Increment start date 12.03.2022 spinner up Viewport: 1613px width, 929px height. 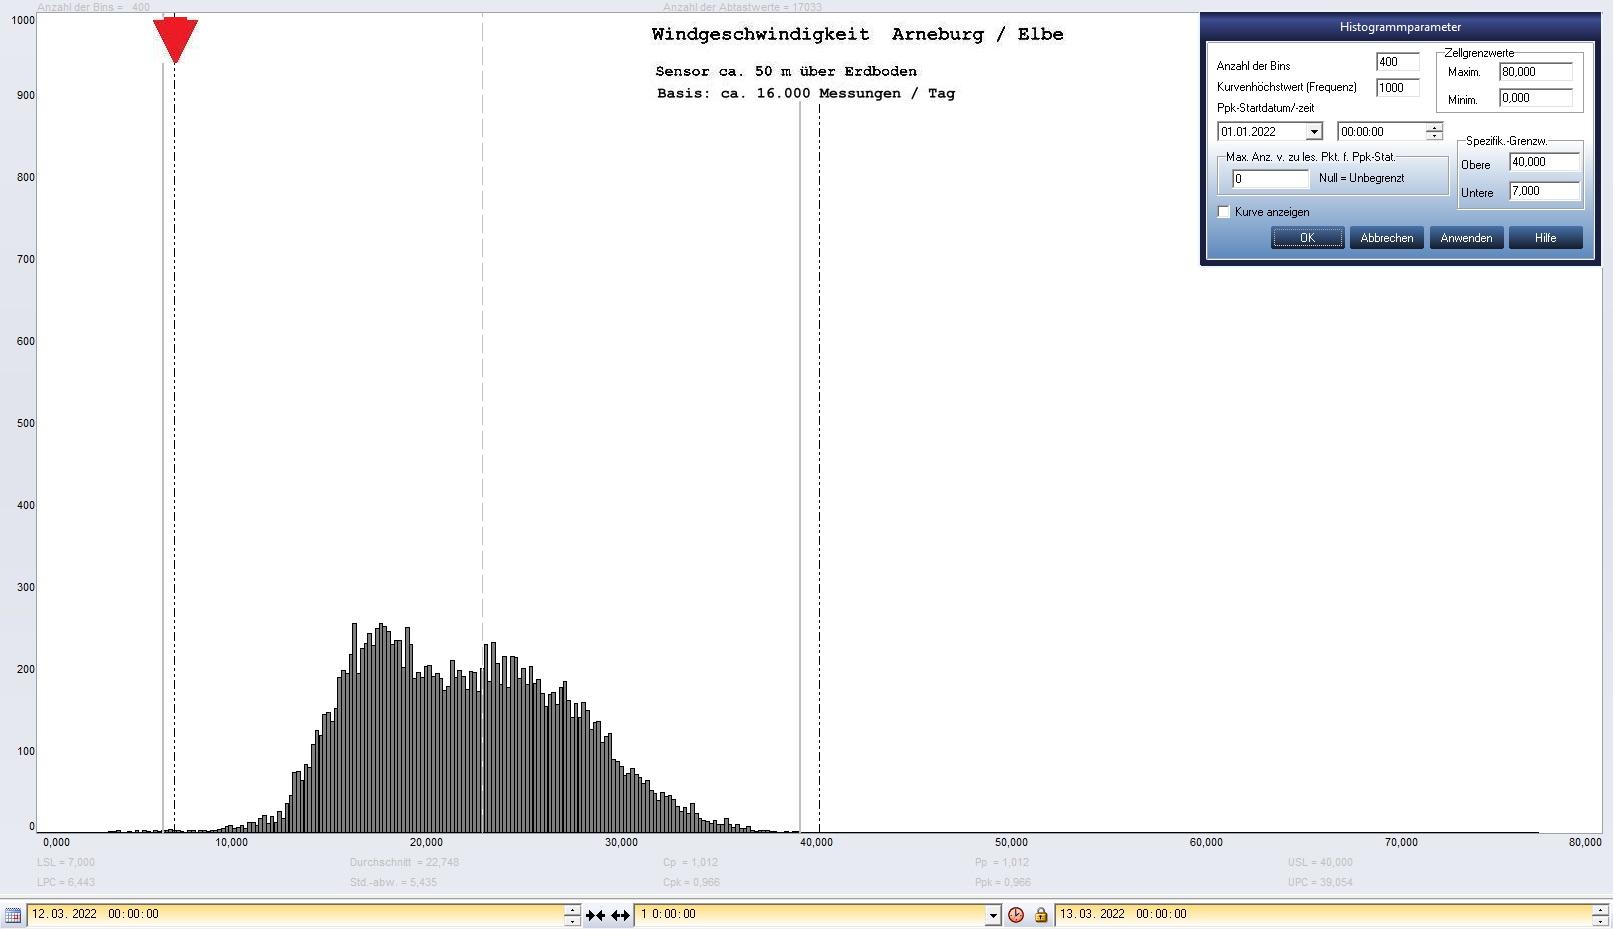(x=572, y=909)
